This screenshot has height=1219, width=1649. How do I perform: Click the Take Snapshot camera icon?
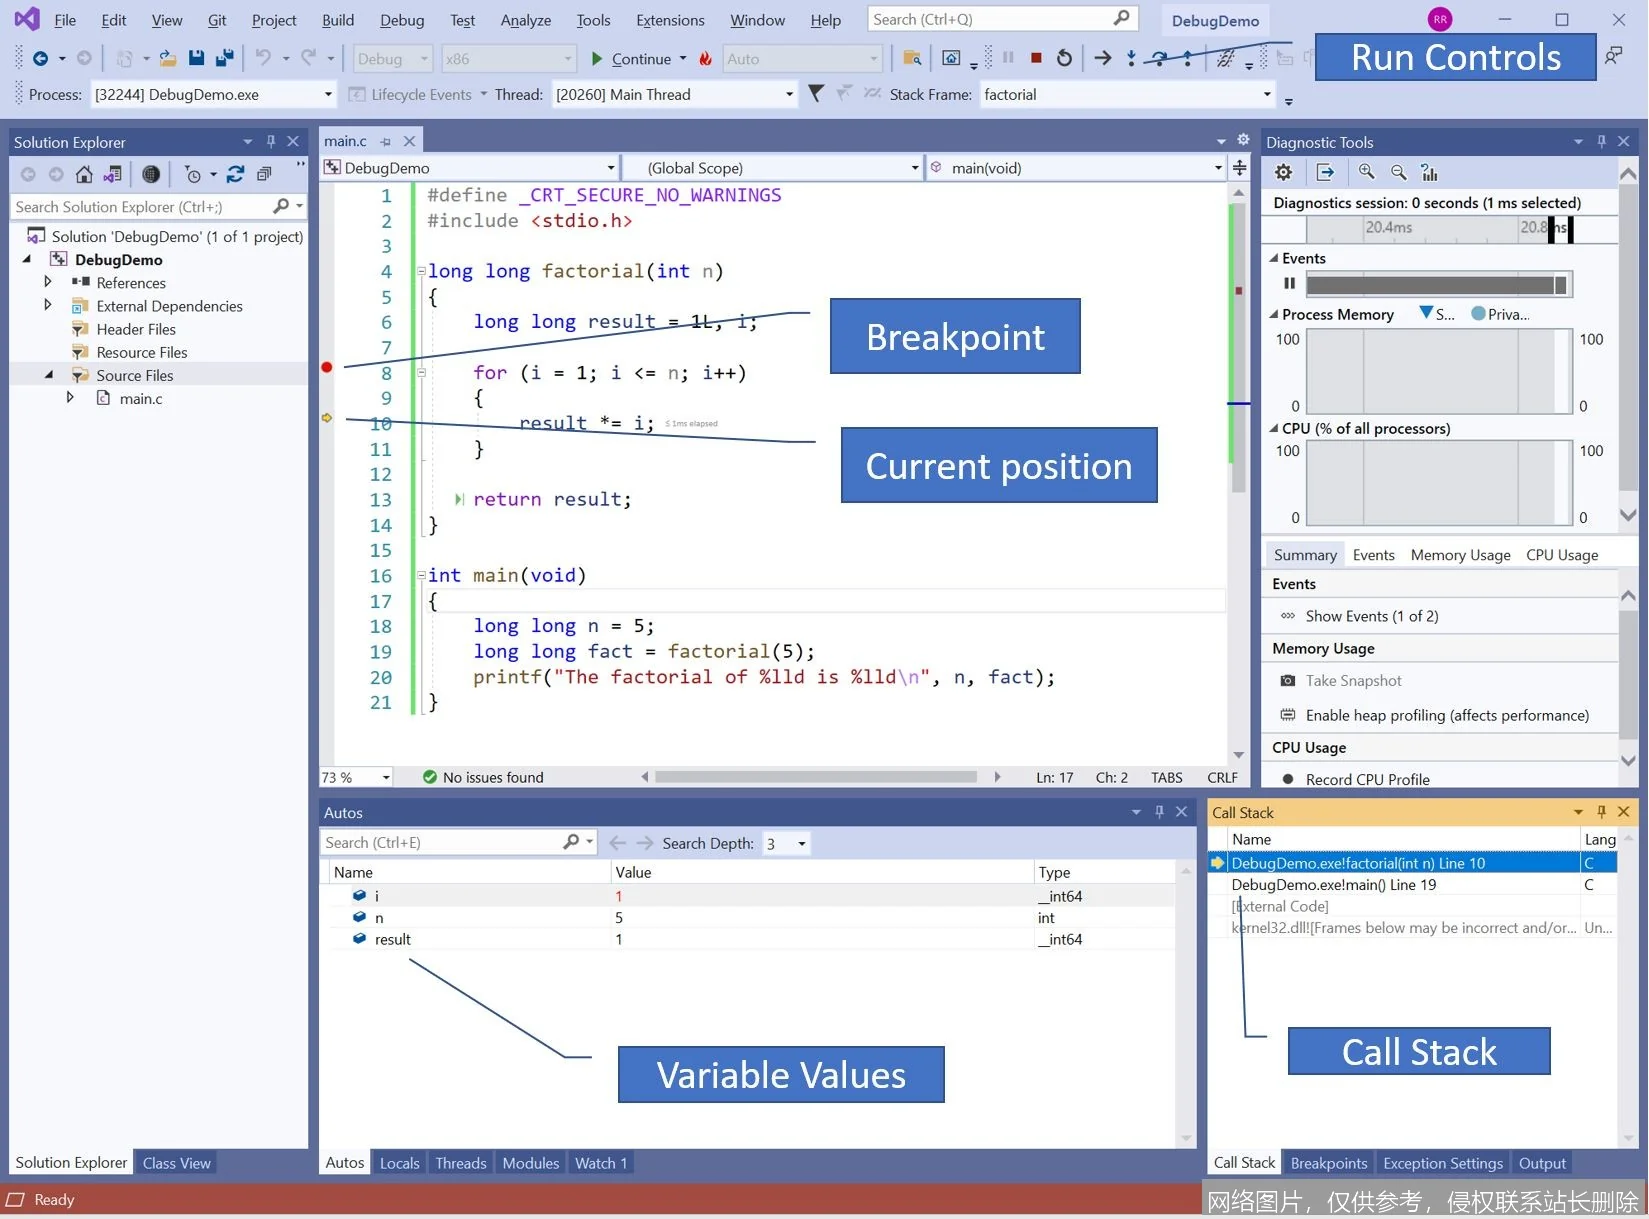pos(1288,680)
